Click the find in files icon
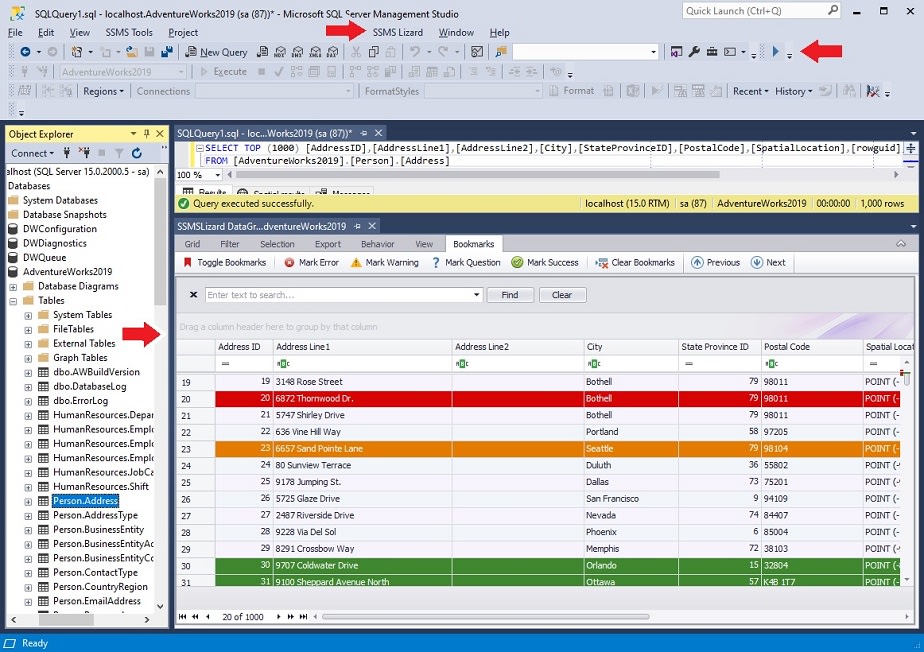The image size is (924, 652). pos(501,52)
